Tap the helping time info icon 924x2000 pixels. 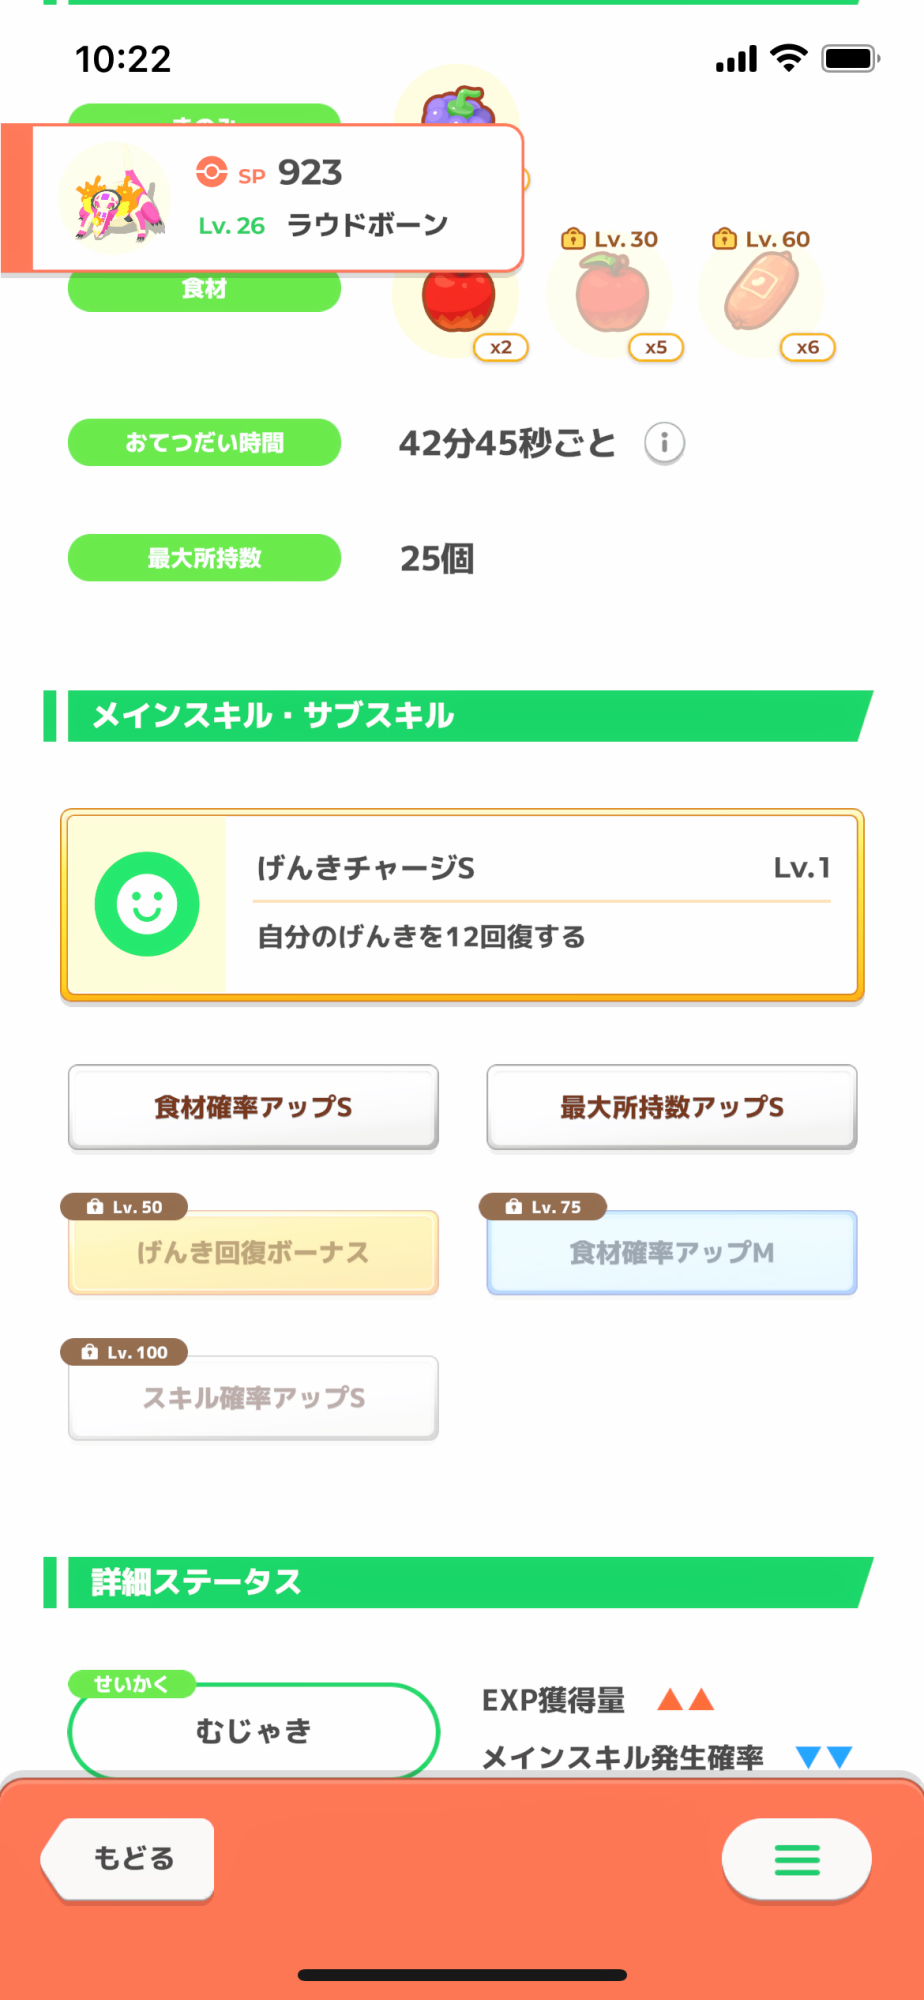664,442
